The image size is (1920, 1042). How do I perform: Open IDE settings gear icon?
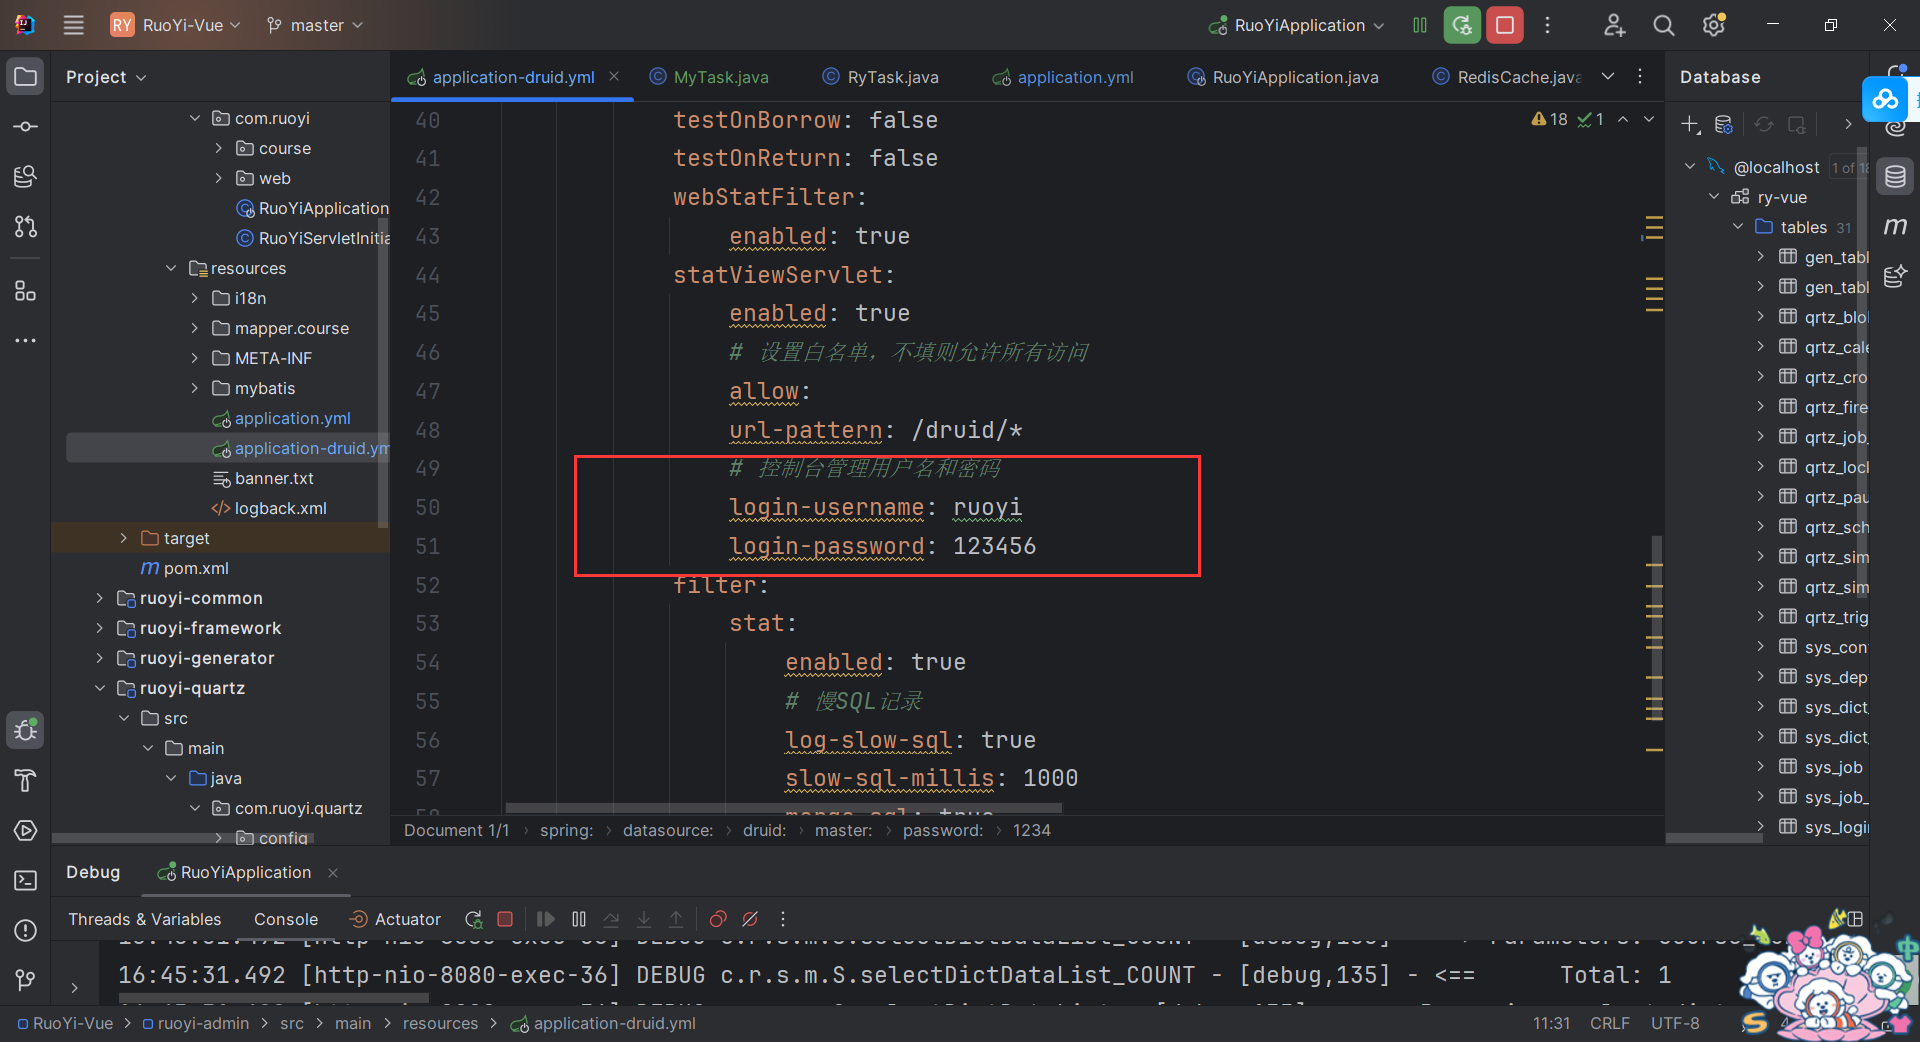click(x=1714, y=25)
